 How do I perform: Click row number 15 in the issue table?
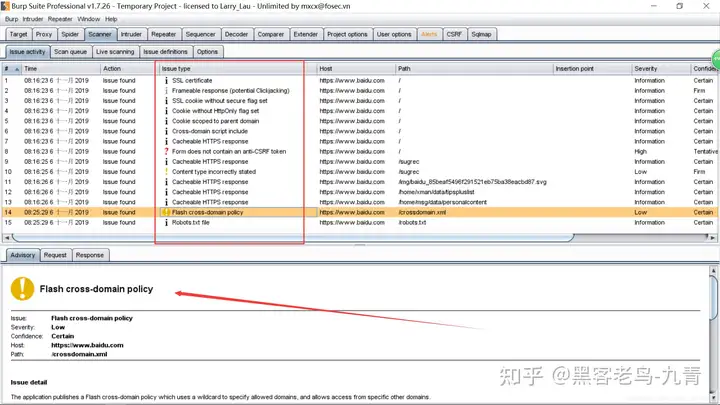pos(8,222)
